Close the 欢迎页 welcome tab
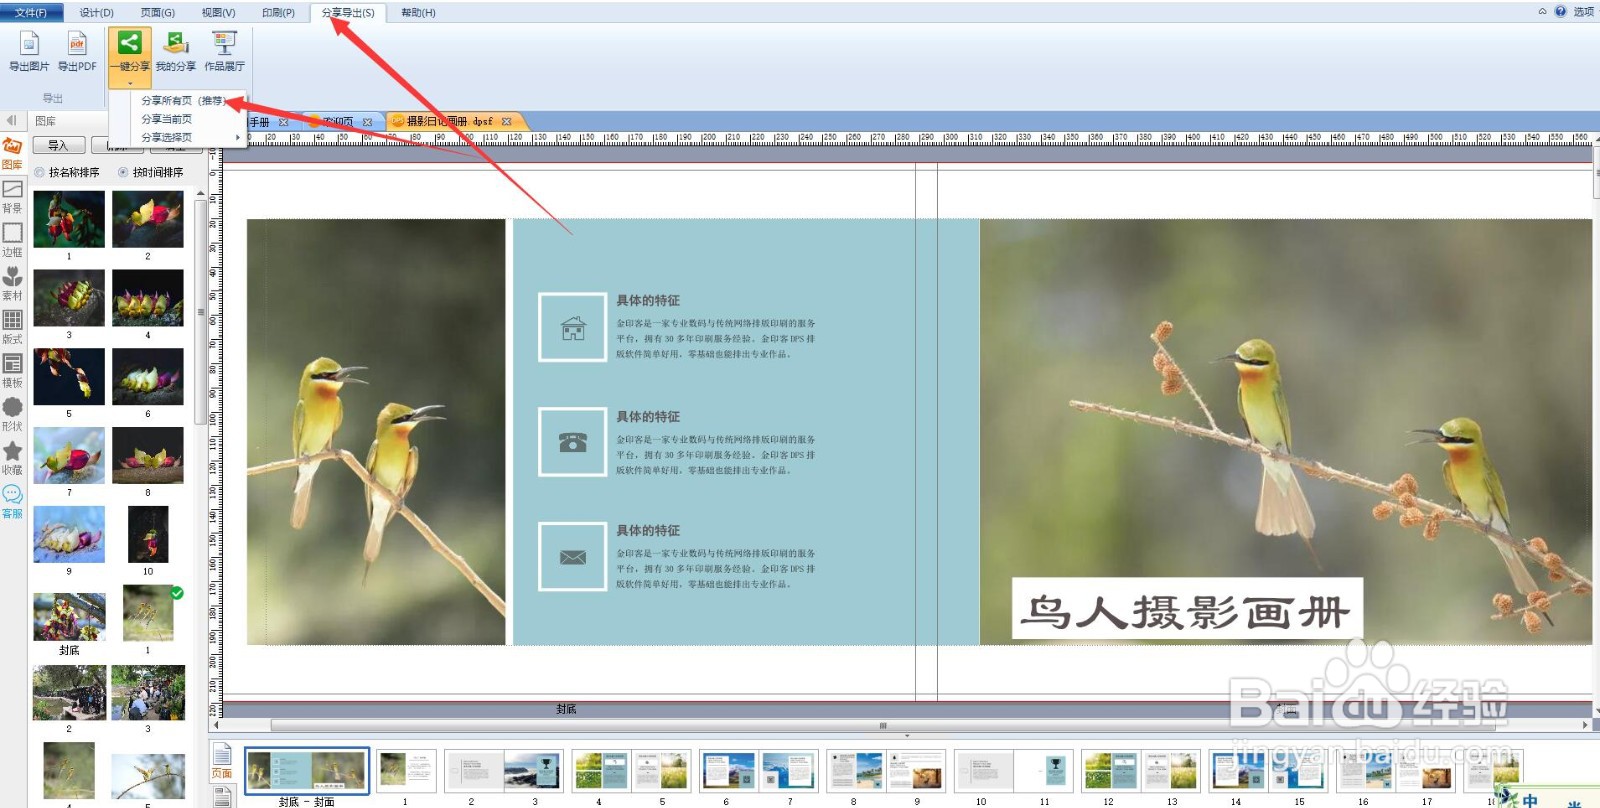The width and height of the screenshot is (1600, 808). point(368,122)
